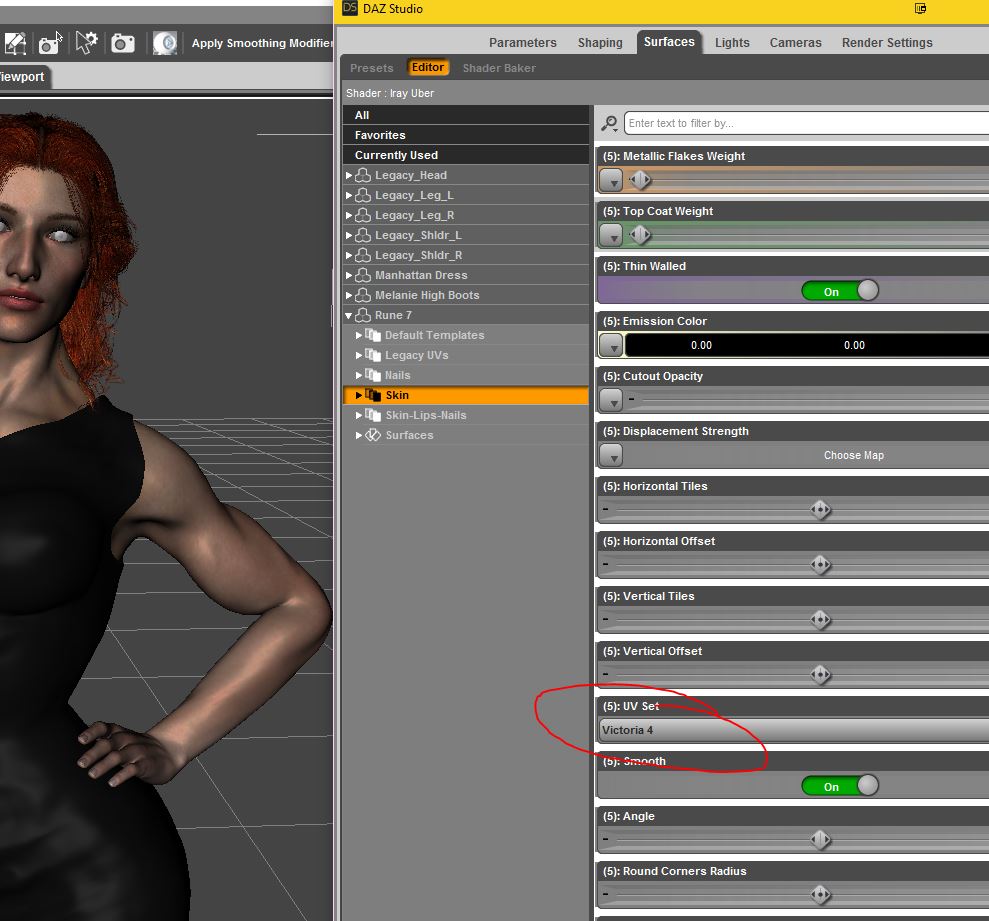Image resolution: width=989 pixels, height=921 pixels.
Task: Select the geometry editor pencil tool icon
Action: [x=15, y=43]
